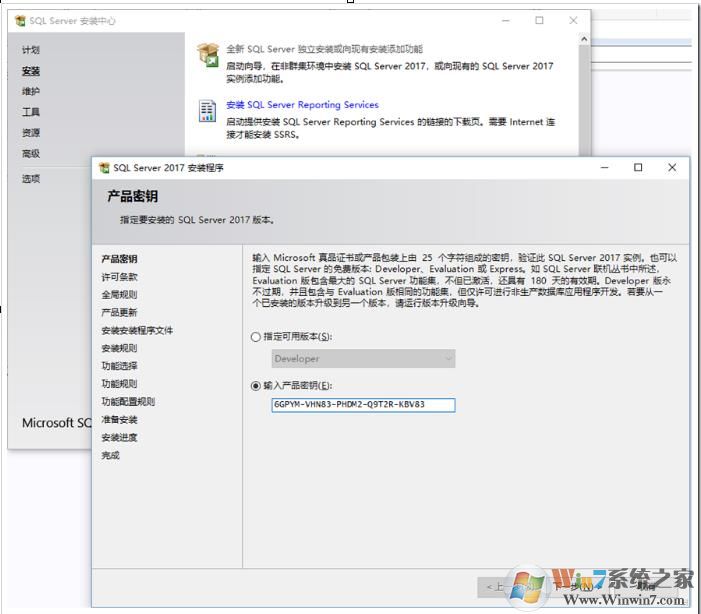Close the SQL Server 安装中心 window

[x=573, y=20]
